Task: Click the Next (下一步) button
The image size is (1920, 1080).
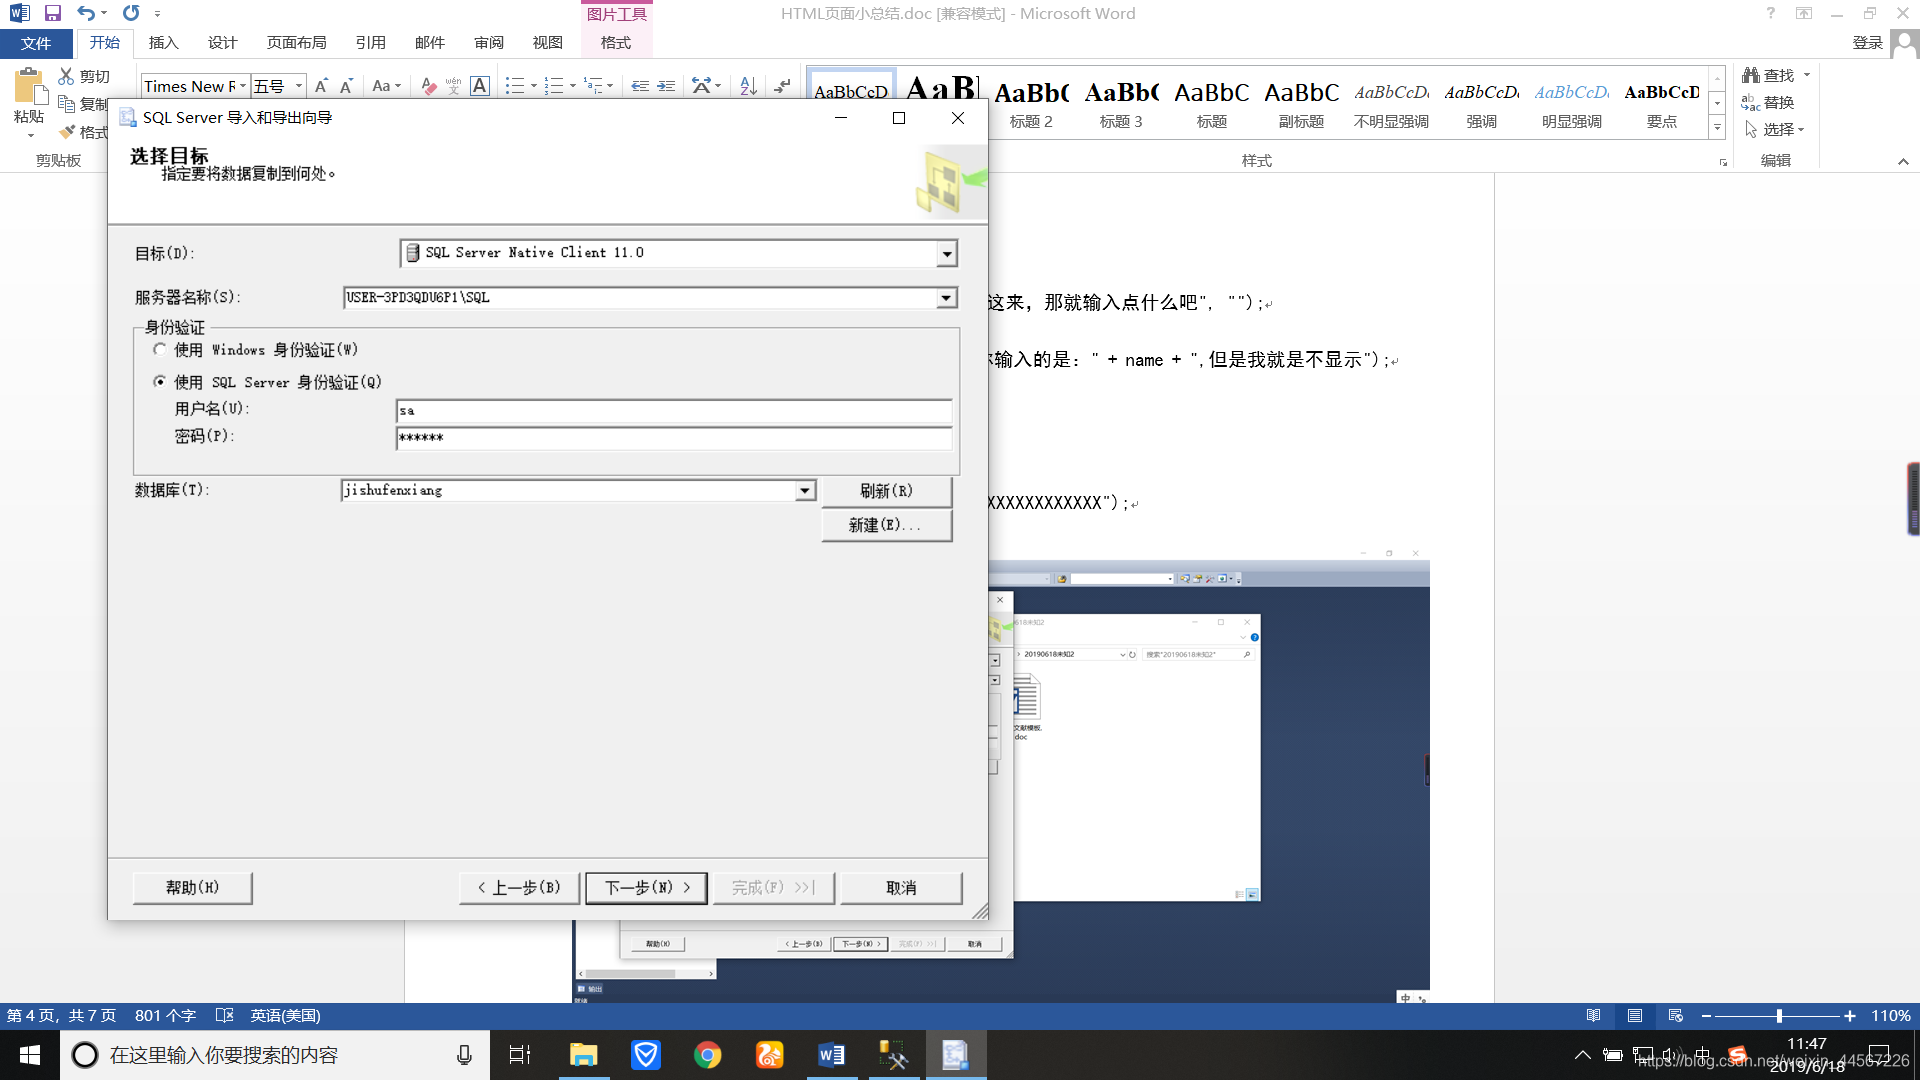Action: point(646,887)
